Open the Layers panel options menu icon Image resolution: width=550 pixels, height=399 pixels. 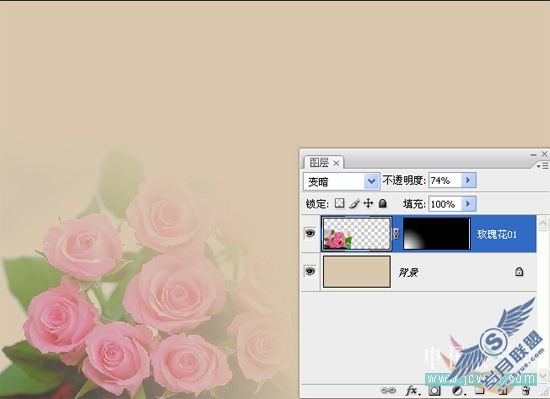(x=542, y=166)
